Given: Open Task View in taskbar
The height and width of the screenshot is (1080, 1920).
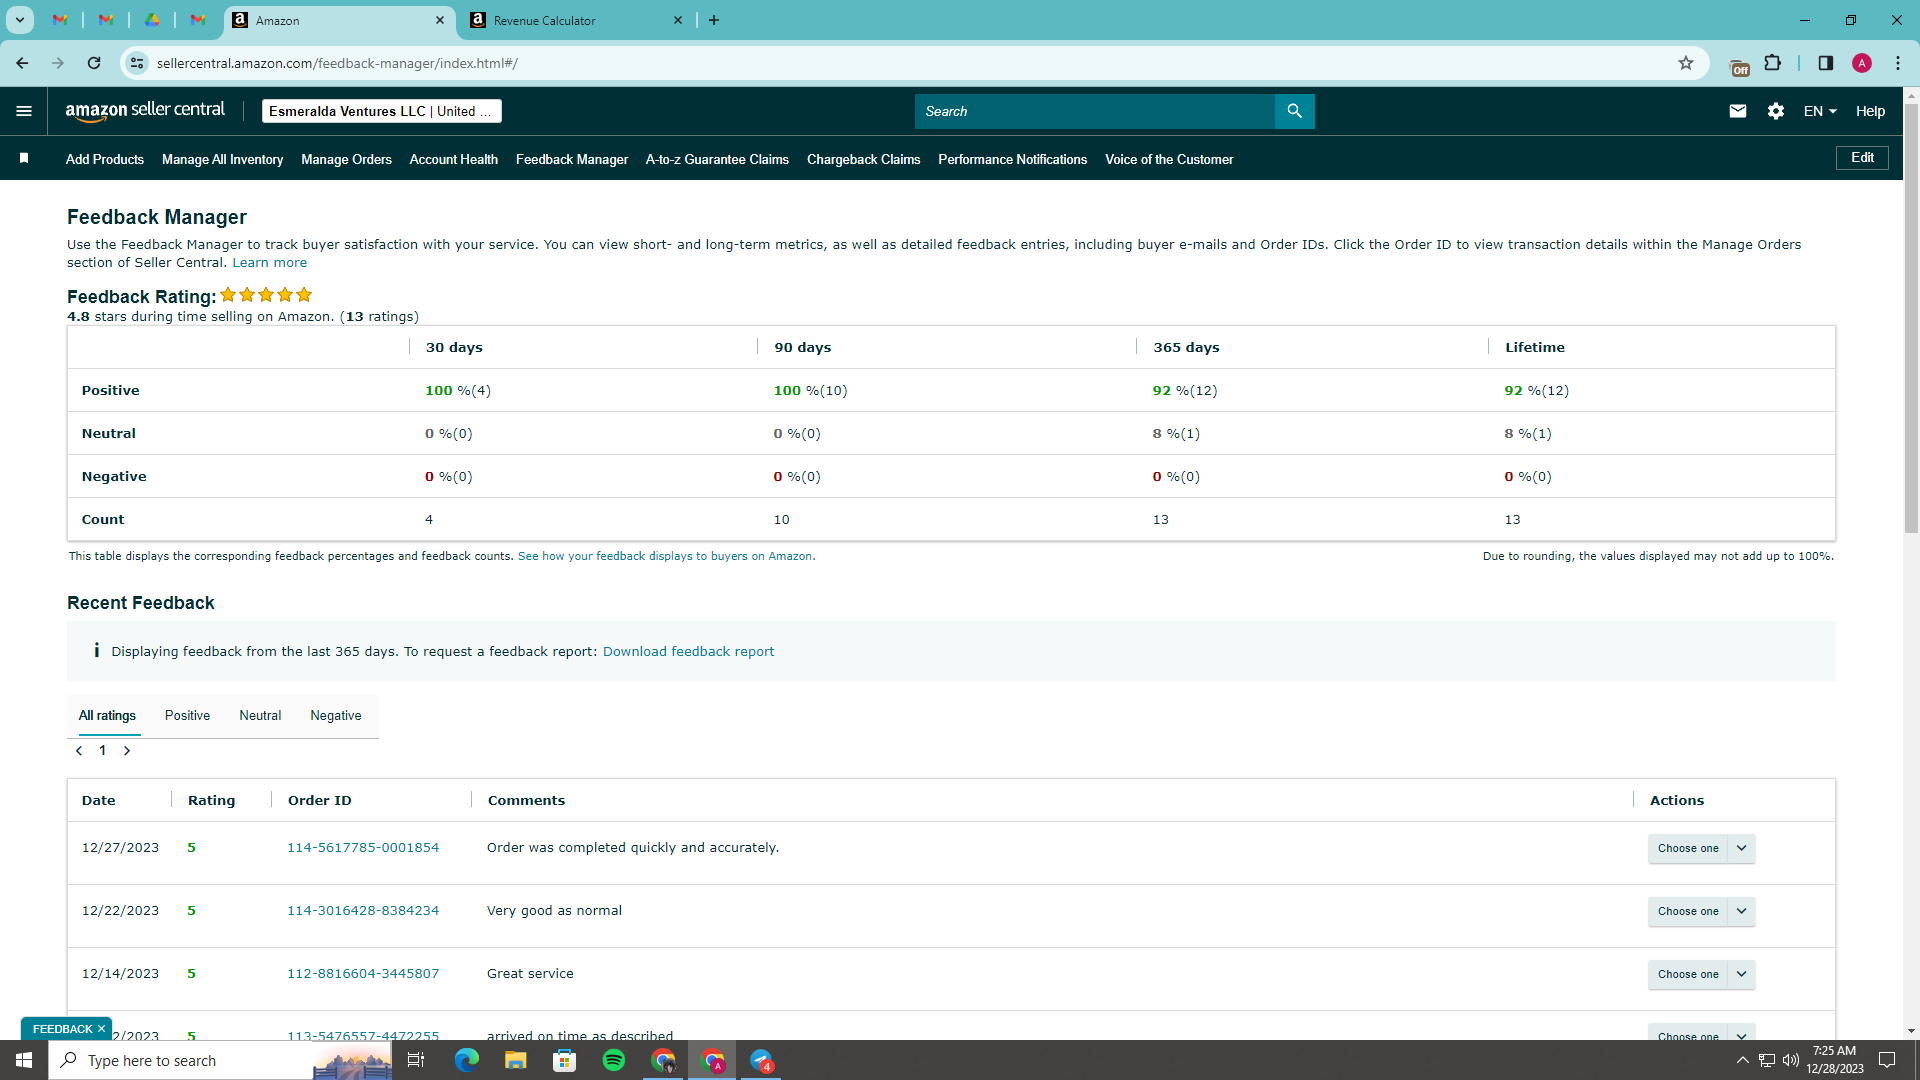Looking at the screenshot, I should tap(416, 1060).
